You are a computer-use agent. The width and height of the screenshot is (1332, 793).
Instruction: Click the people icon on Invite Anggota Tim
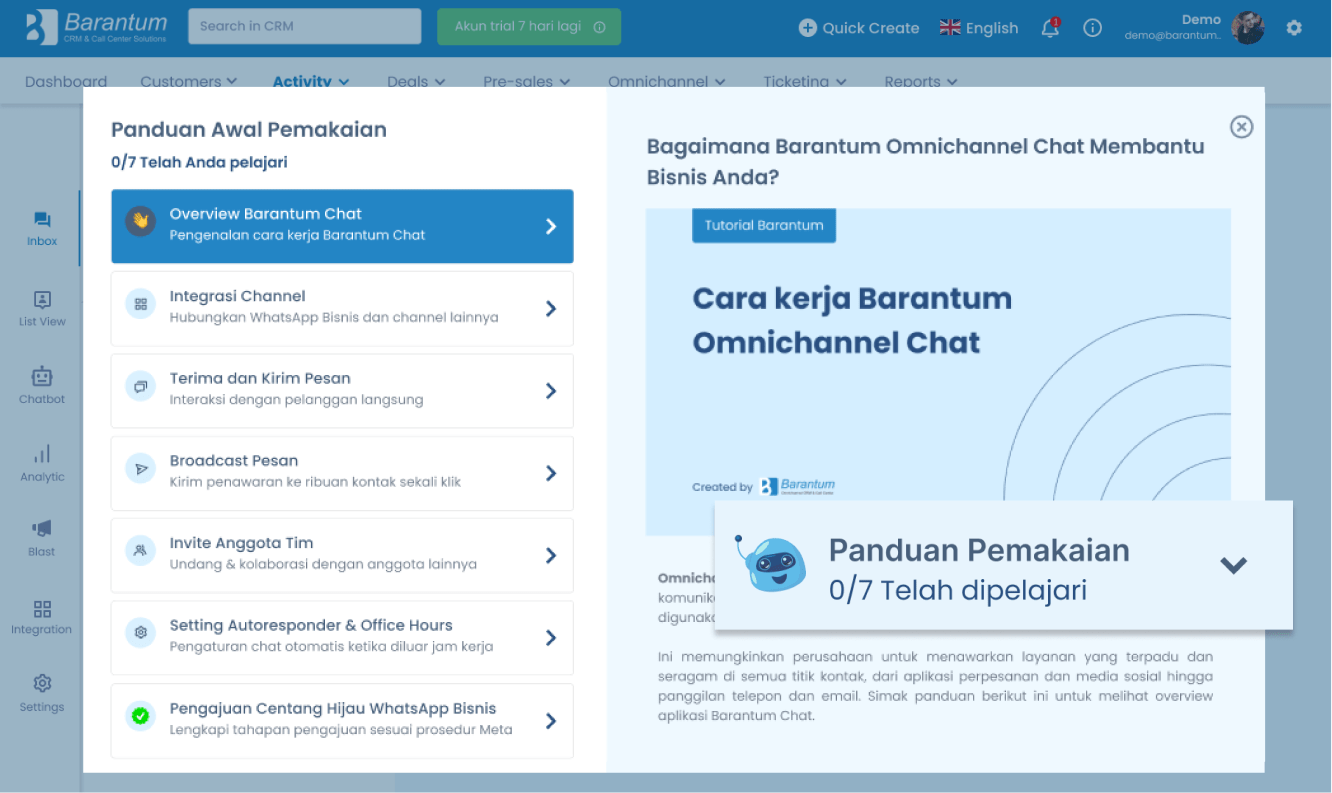tap(140, 550)
